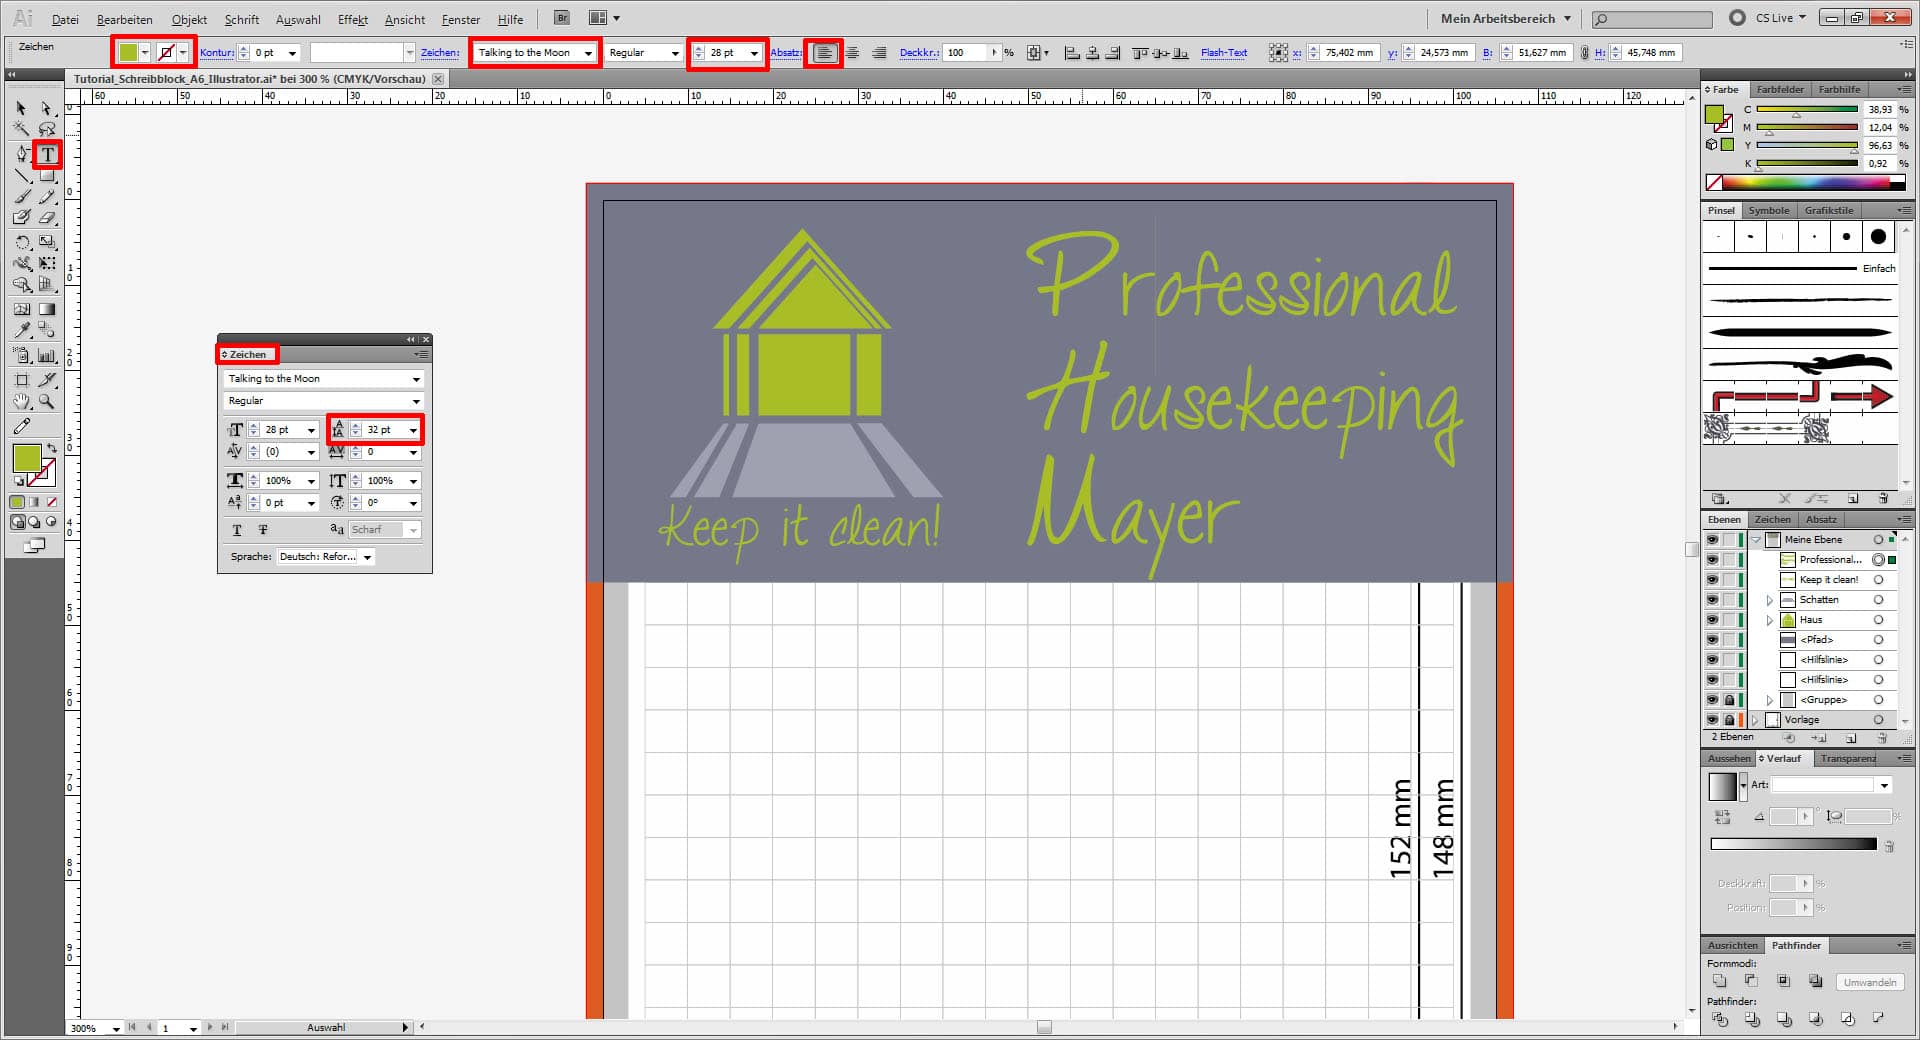Hide the Schatten layer via eye icon
Viewport: 1920px width, 1040px height.
(1712, 600)
